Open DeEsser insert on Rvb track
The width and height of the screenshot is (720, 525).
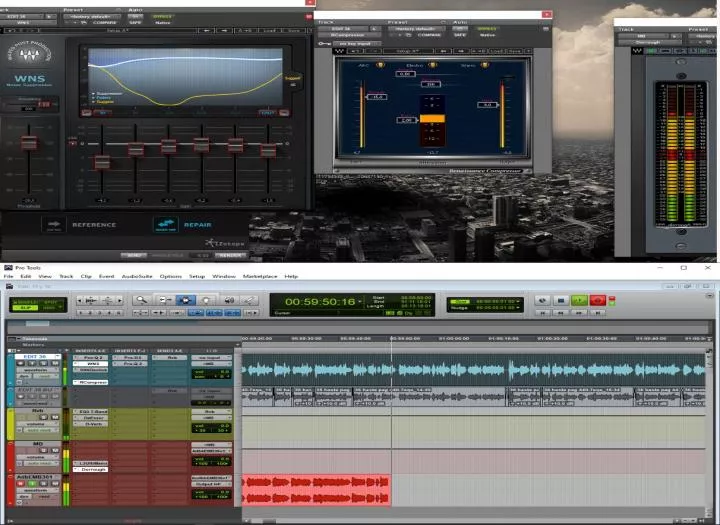coord(90,418)
